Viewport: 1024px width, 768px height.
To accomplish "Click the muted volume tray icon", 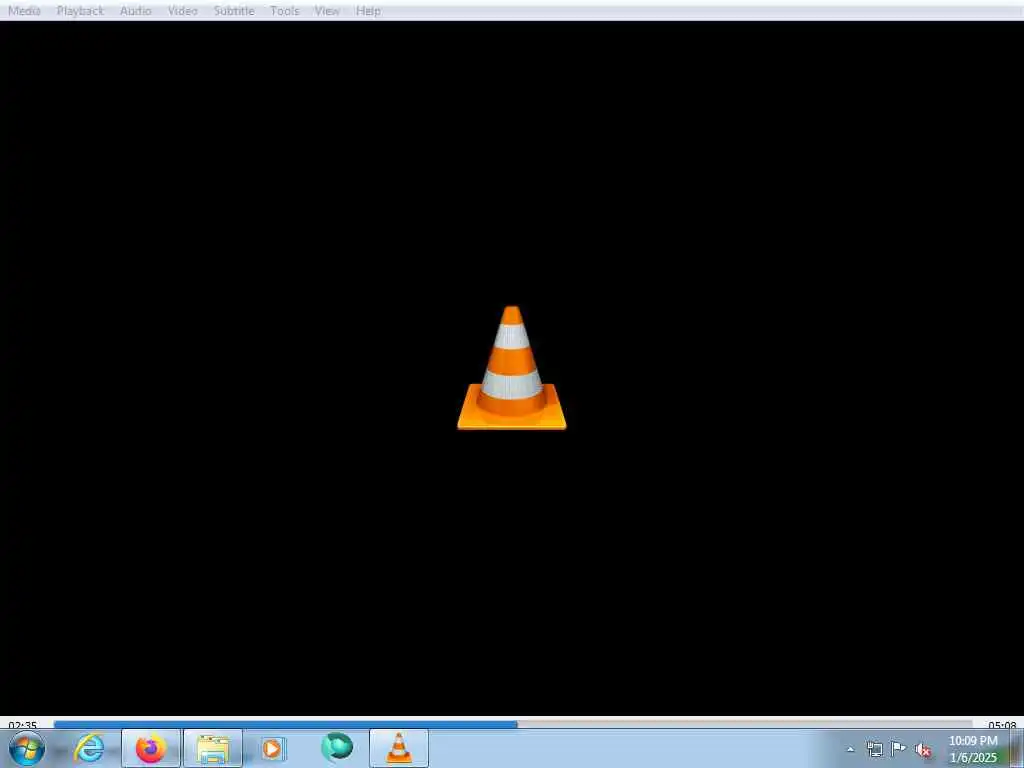I will point(923,750).
